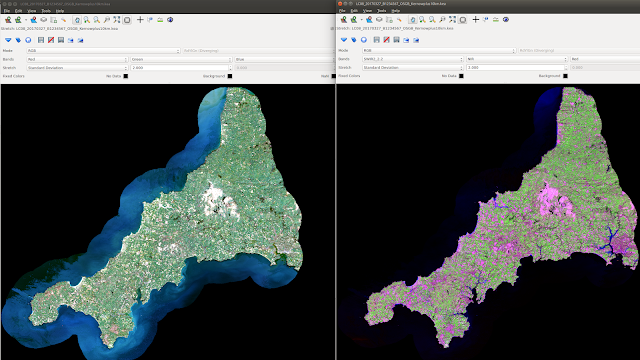Click stretch value field showing 3.000
Viewport: 640px width, 360px height.
[517, 68]
